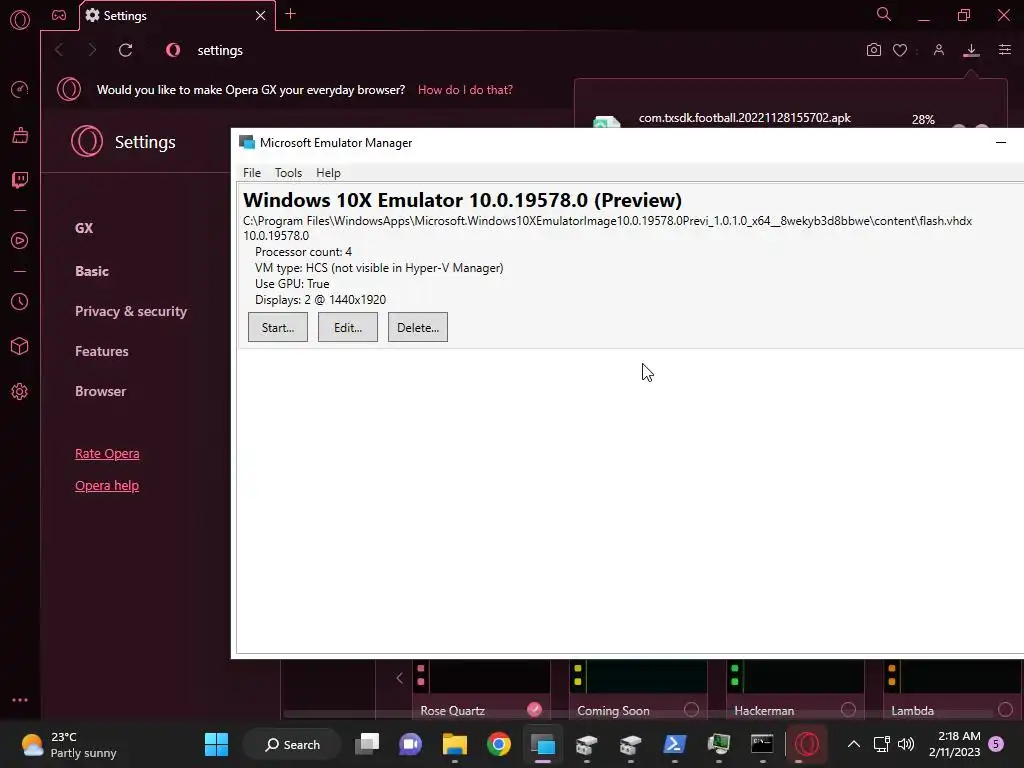1024x768 pixels.
Task: Go forward using the browser forward arrow
Action: 91,50
